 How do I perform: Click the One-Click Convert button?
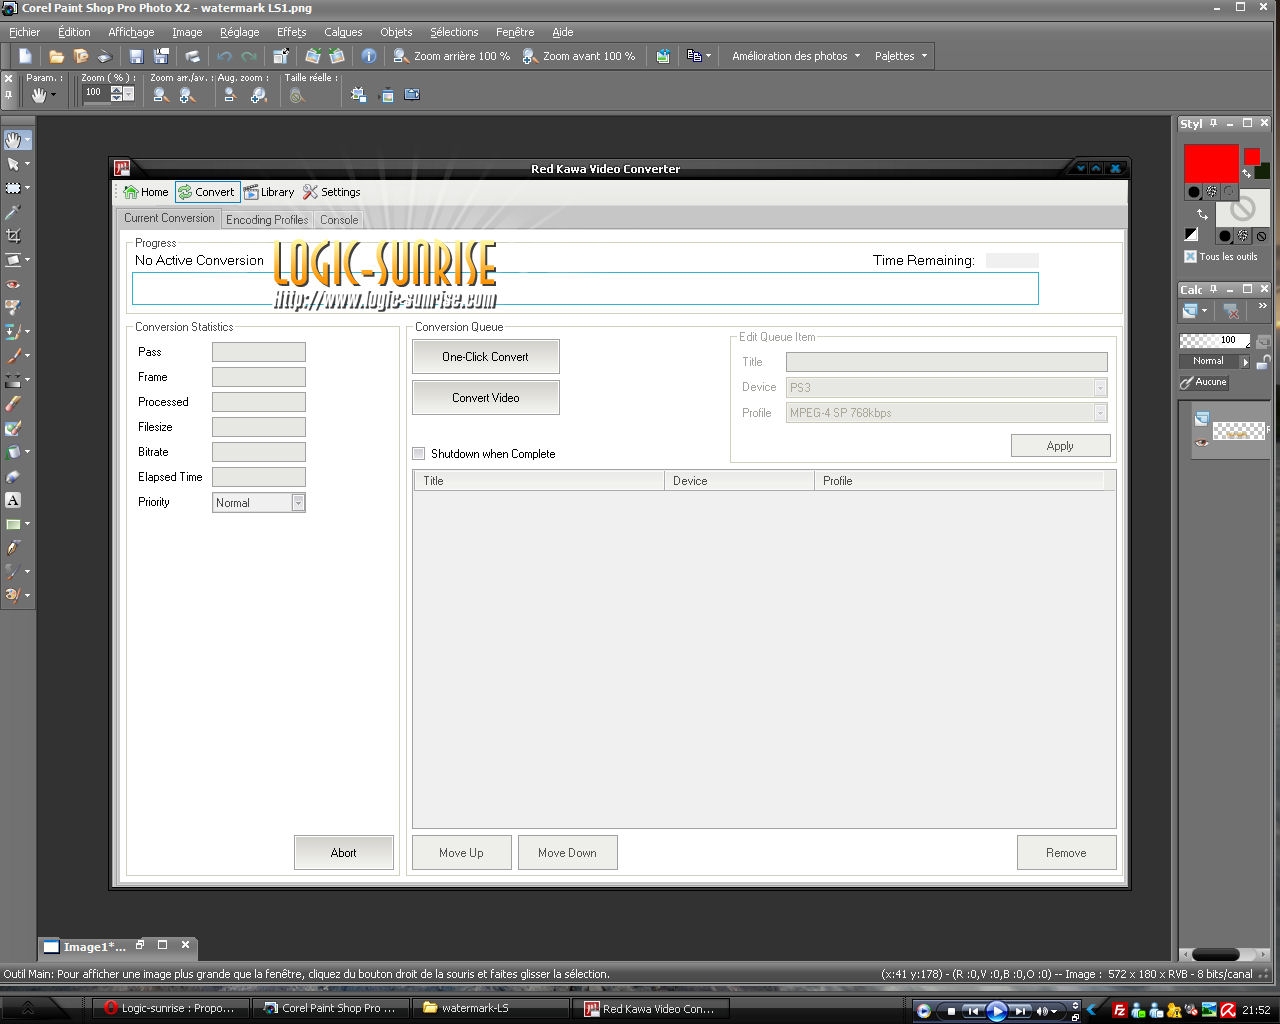[x=486, y=356]
